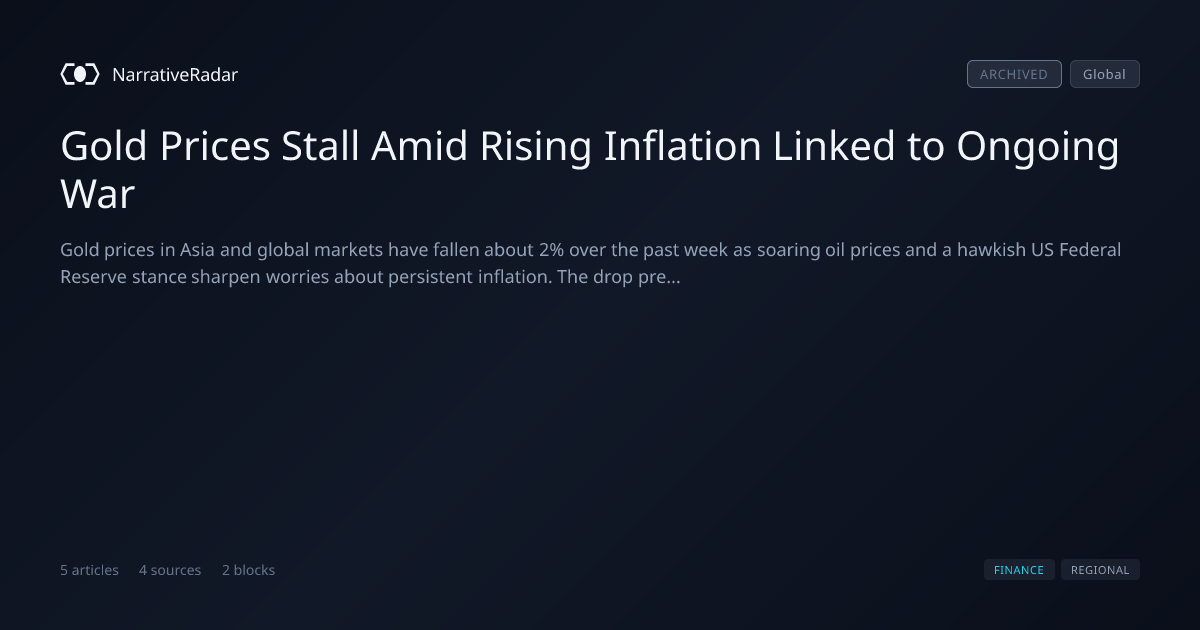
Task: Click the word War in the headline
Action: tap(97, 194)
